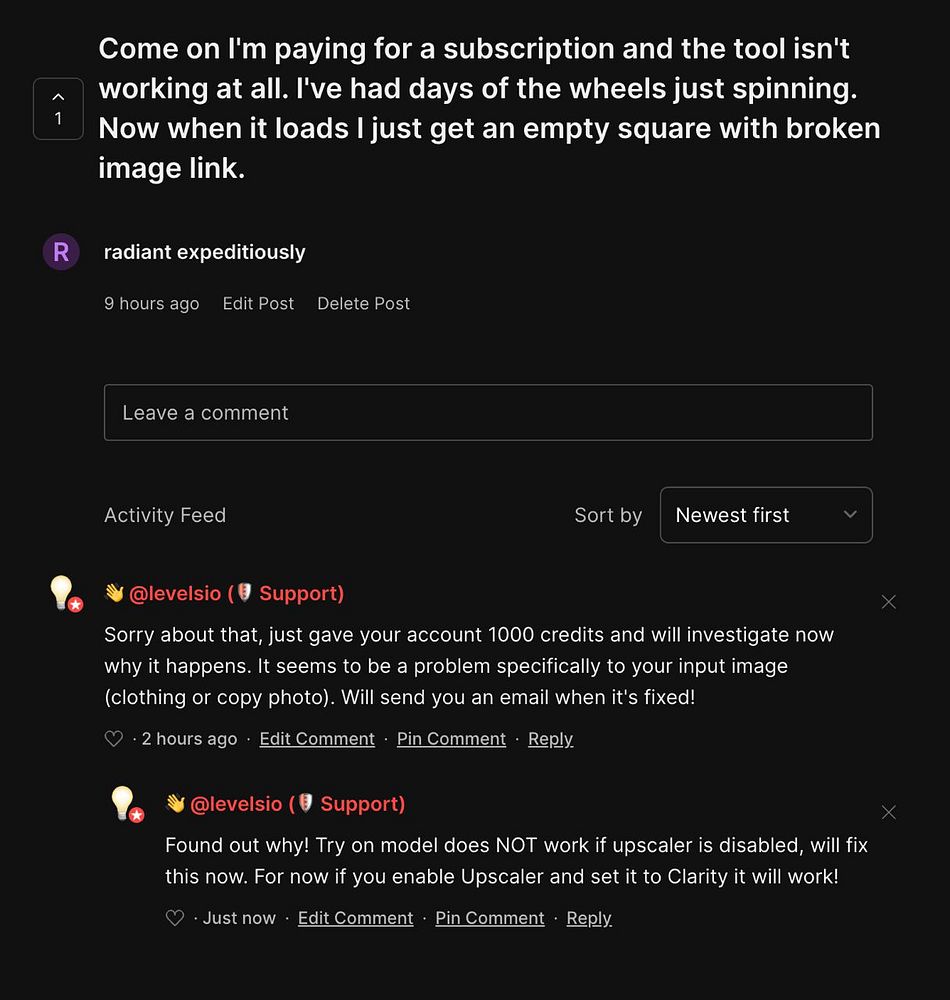Dismiss the first support comment with X

pyautogui.click(x=888, y=602)
